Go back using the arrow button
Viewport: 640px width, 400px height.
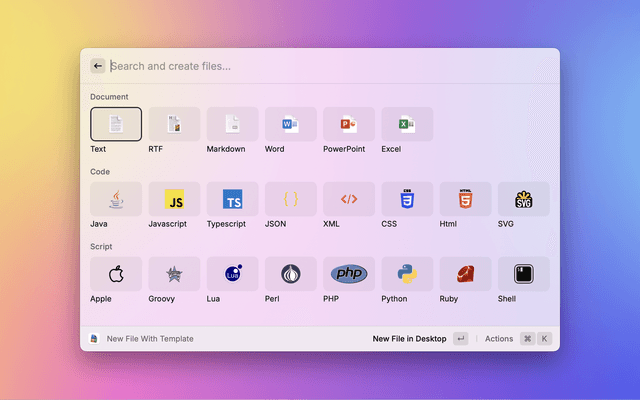click(x=98, y=66)
